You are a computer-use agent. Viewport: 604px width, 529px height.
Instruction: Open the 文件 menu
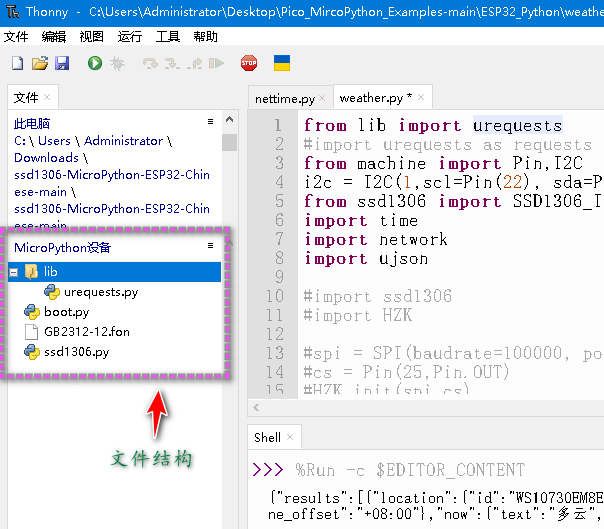pyautogui.click(x=16, y=37)
